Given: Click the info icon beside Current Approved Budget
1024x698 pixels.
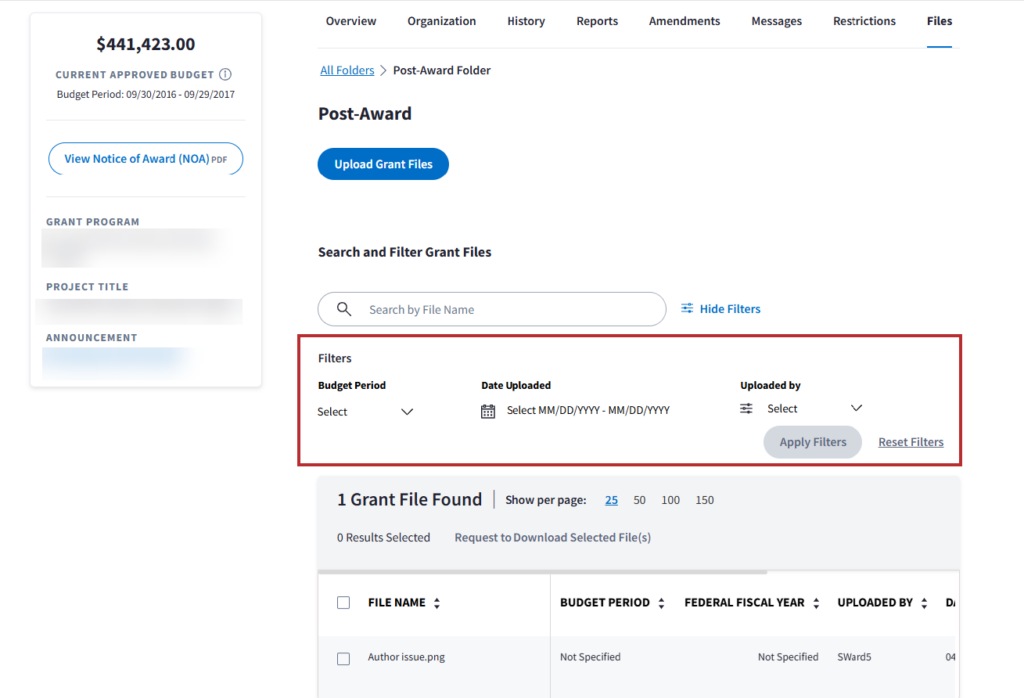Looking at the screenshot, I should tap(225, 75).
